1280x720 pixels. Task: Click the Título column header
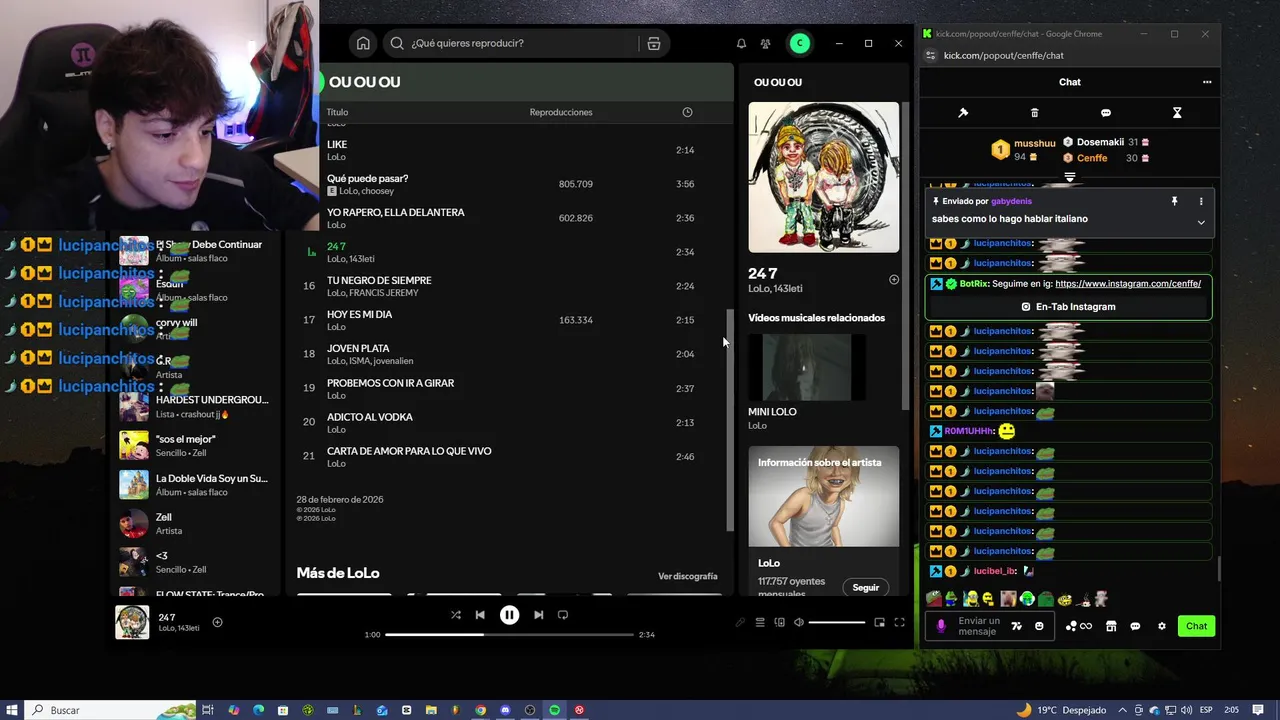[337, 112]
